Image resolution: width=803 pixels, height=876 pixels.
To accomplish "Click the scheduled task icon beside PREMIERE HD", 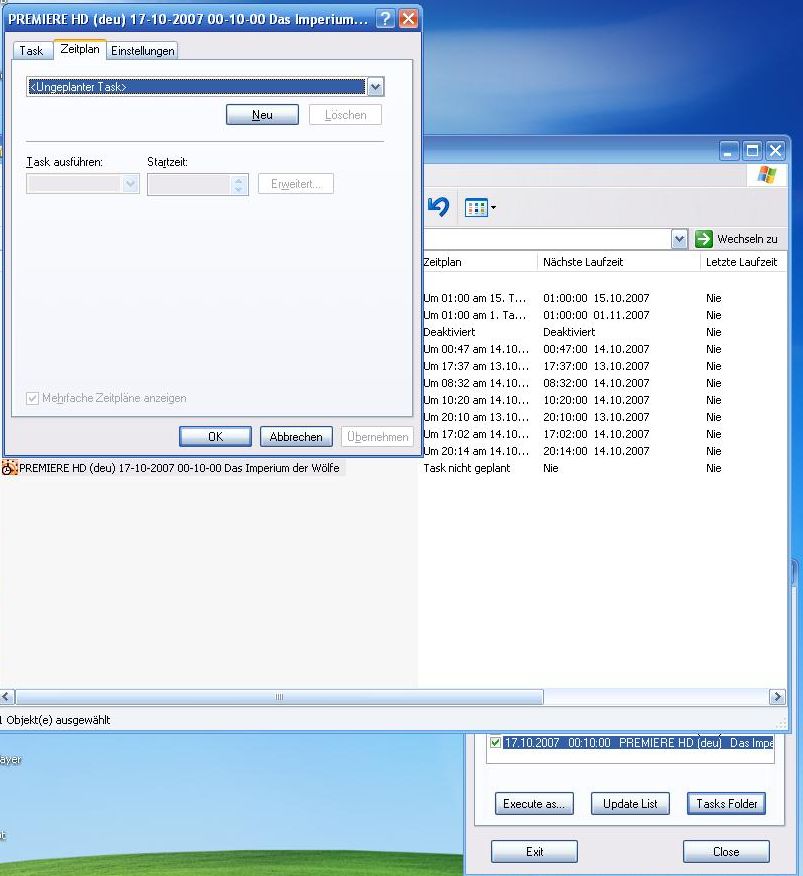I will tap(9, 468).
